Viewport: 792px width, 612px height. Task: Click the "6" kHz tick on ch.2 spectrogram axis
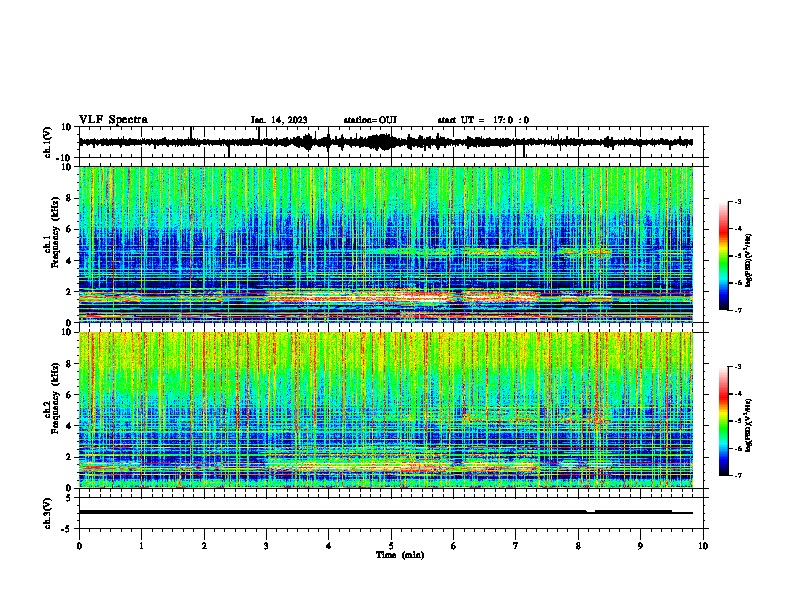coord(70,395)
